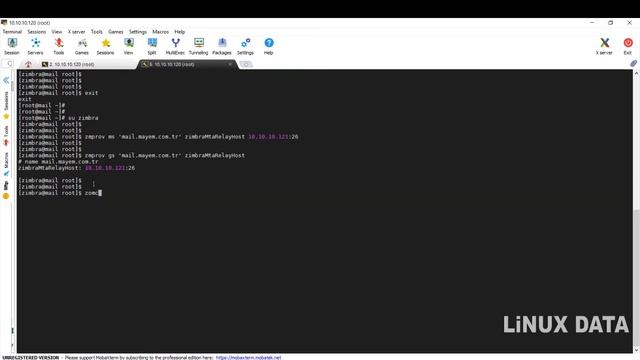The height and width of the screenshot is (360, 640).
Task: Click the 'zmprov ms' command line
Action: [x=158, y=137]
